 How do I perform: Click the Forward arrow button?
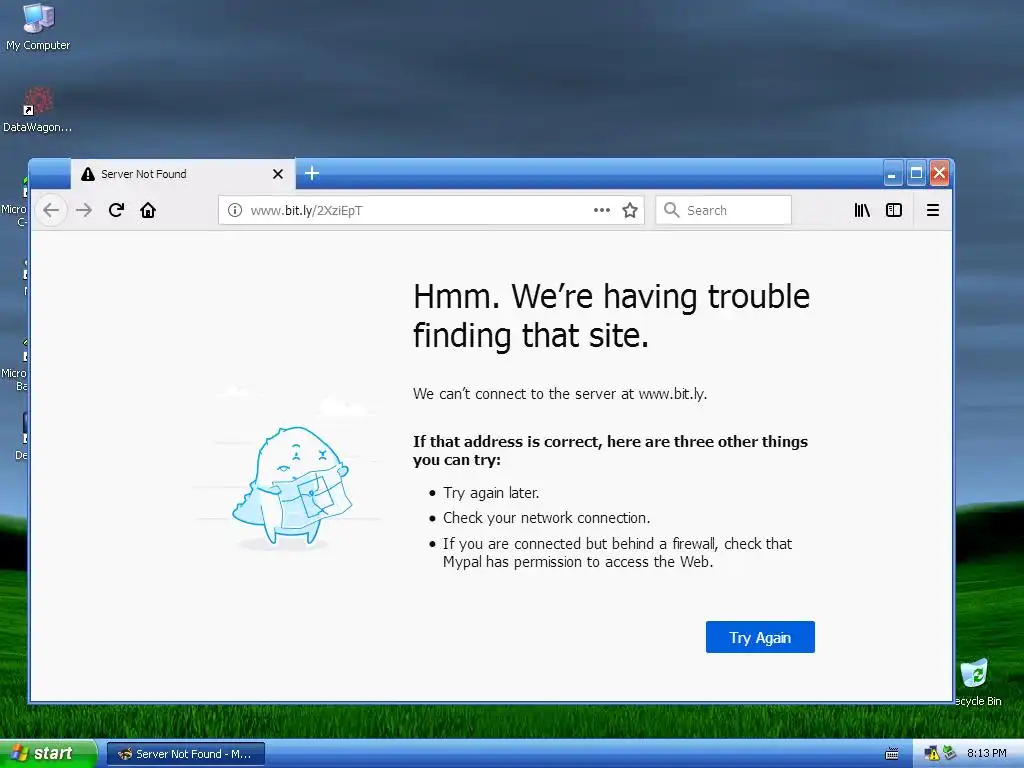pyautogui.click(x=84, y=210)
